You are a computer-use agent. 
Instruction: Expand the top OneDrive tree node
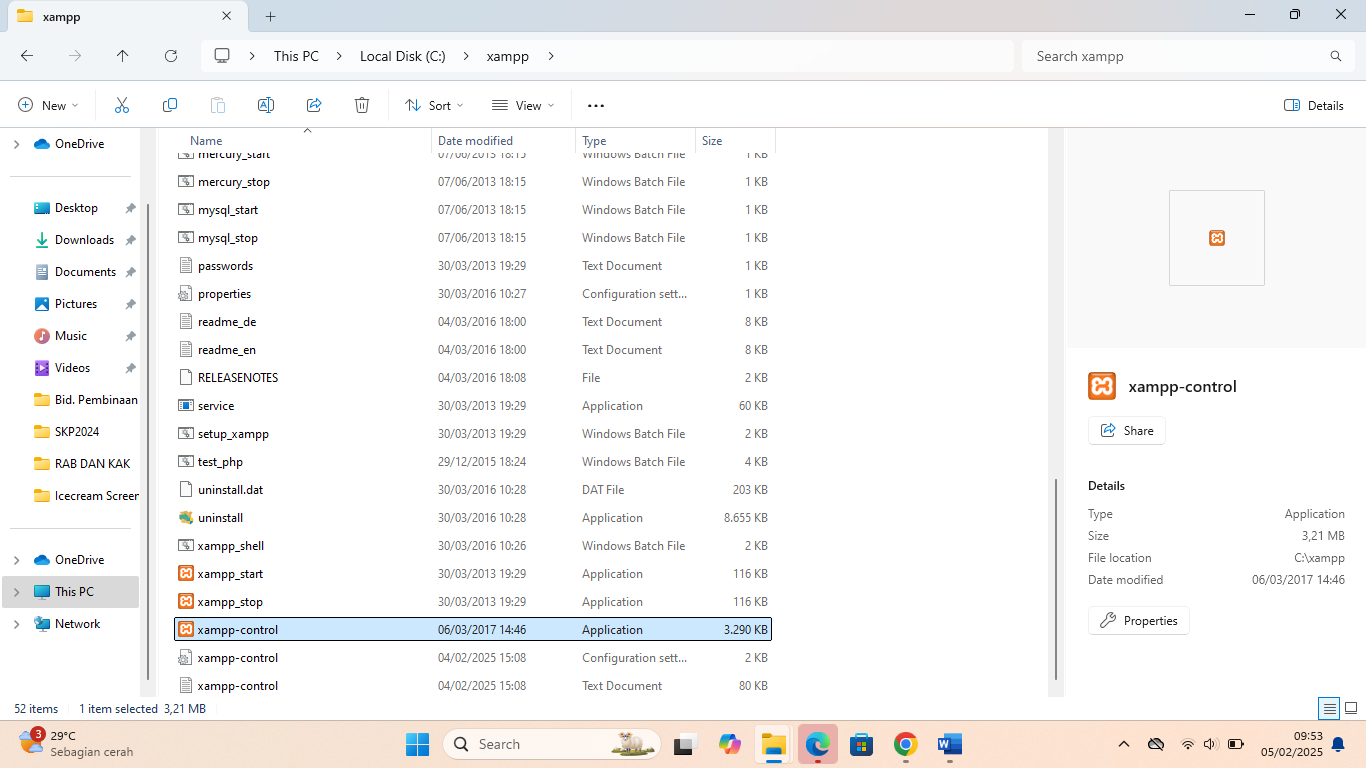click(x=16, y=144)
